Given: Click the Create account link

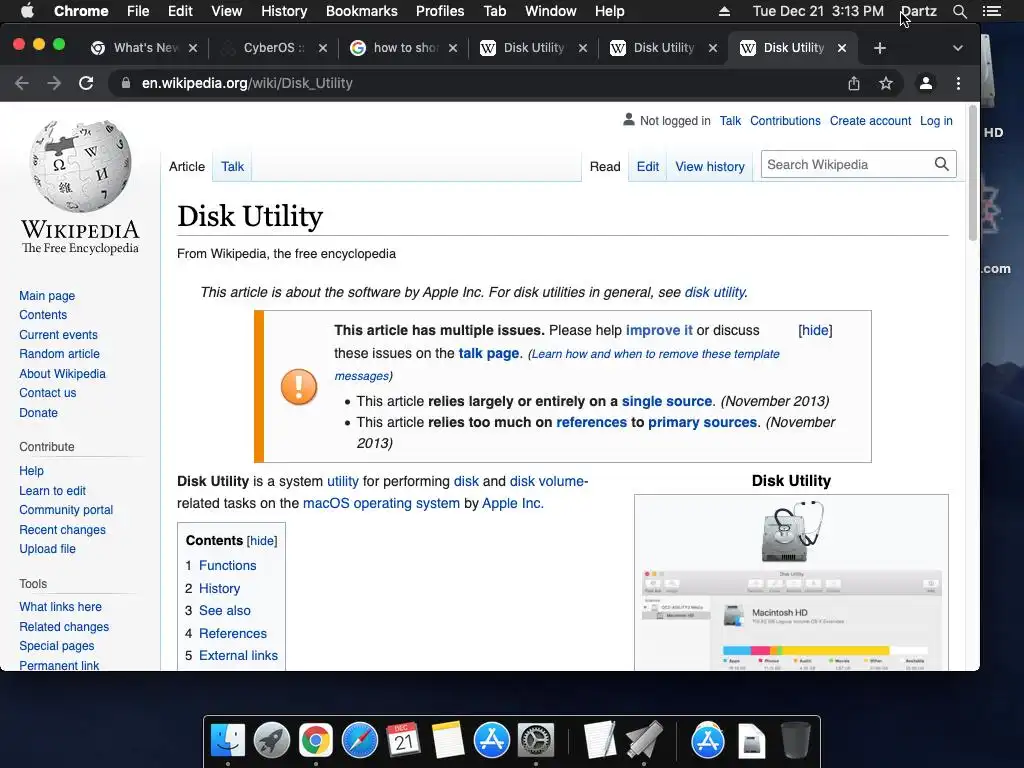Looking at the screenshot, I should click(871, 121).
